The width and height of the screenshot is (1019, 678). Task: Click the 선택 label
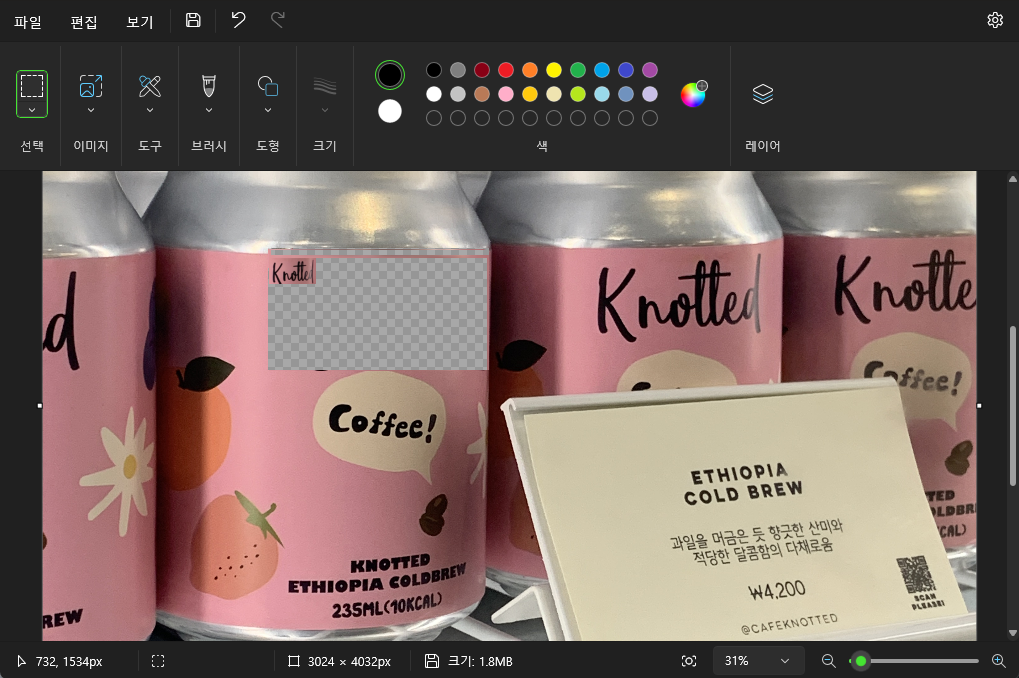pyautogui.click(x=32, y=146)
